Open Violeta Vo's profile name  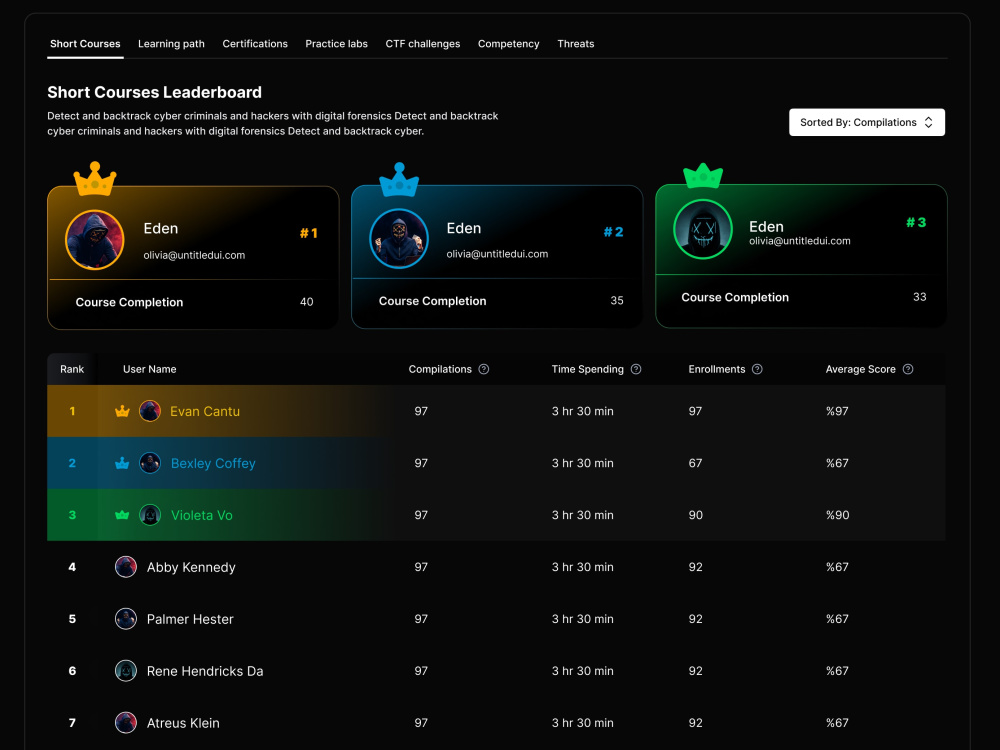[202, 515]
